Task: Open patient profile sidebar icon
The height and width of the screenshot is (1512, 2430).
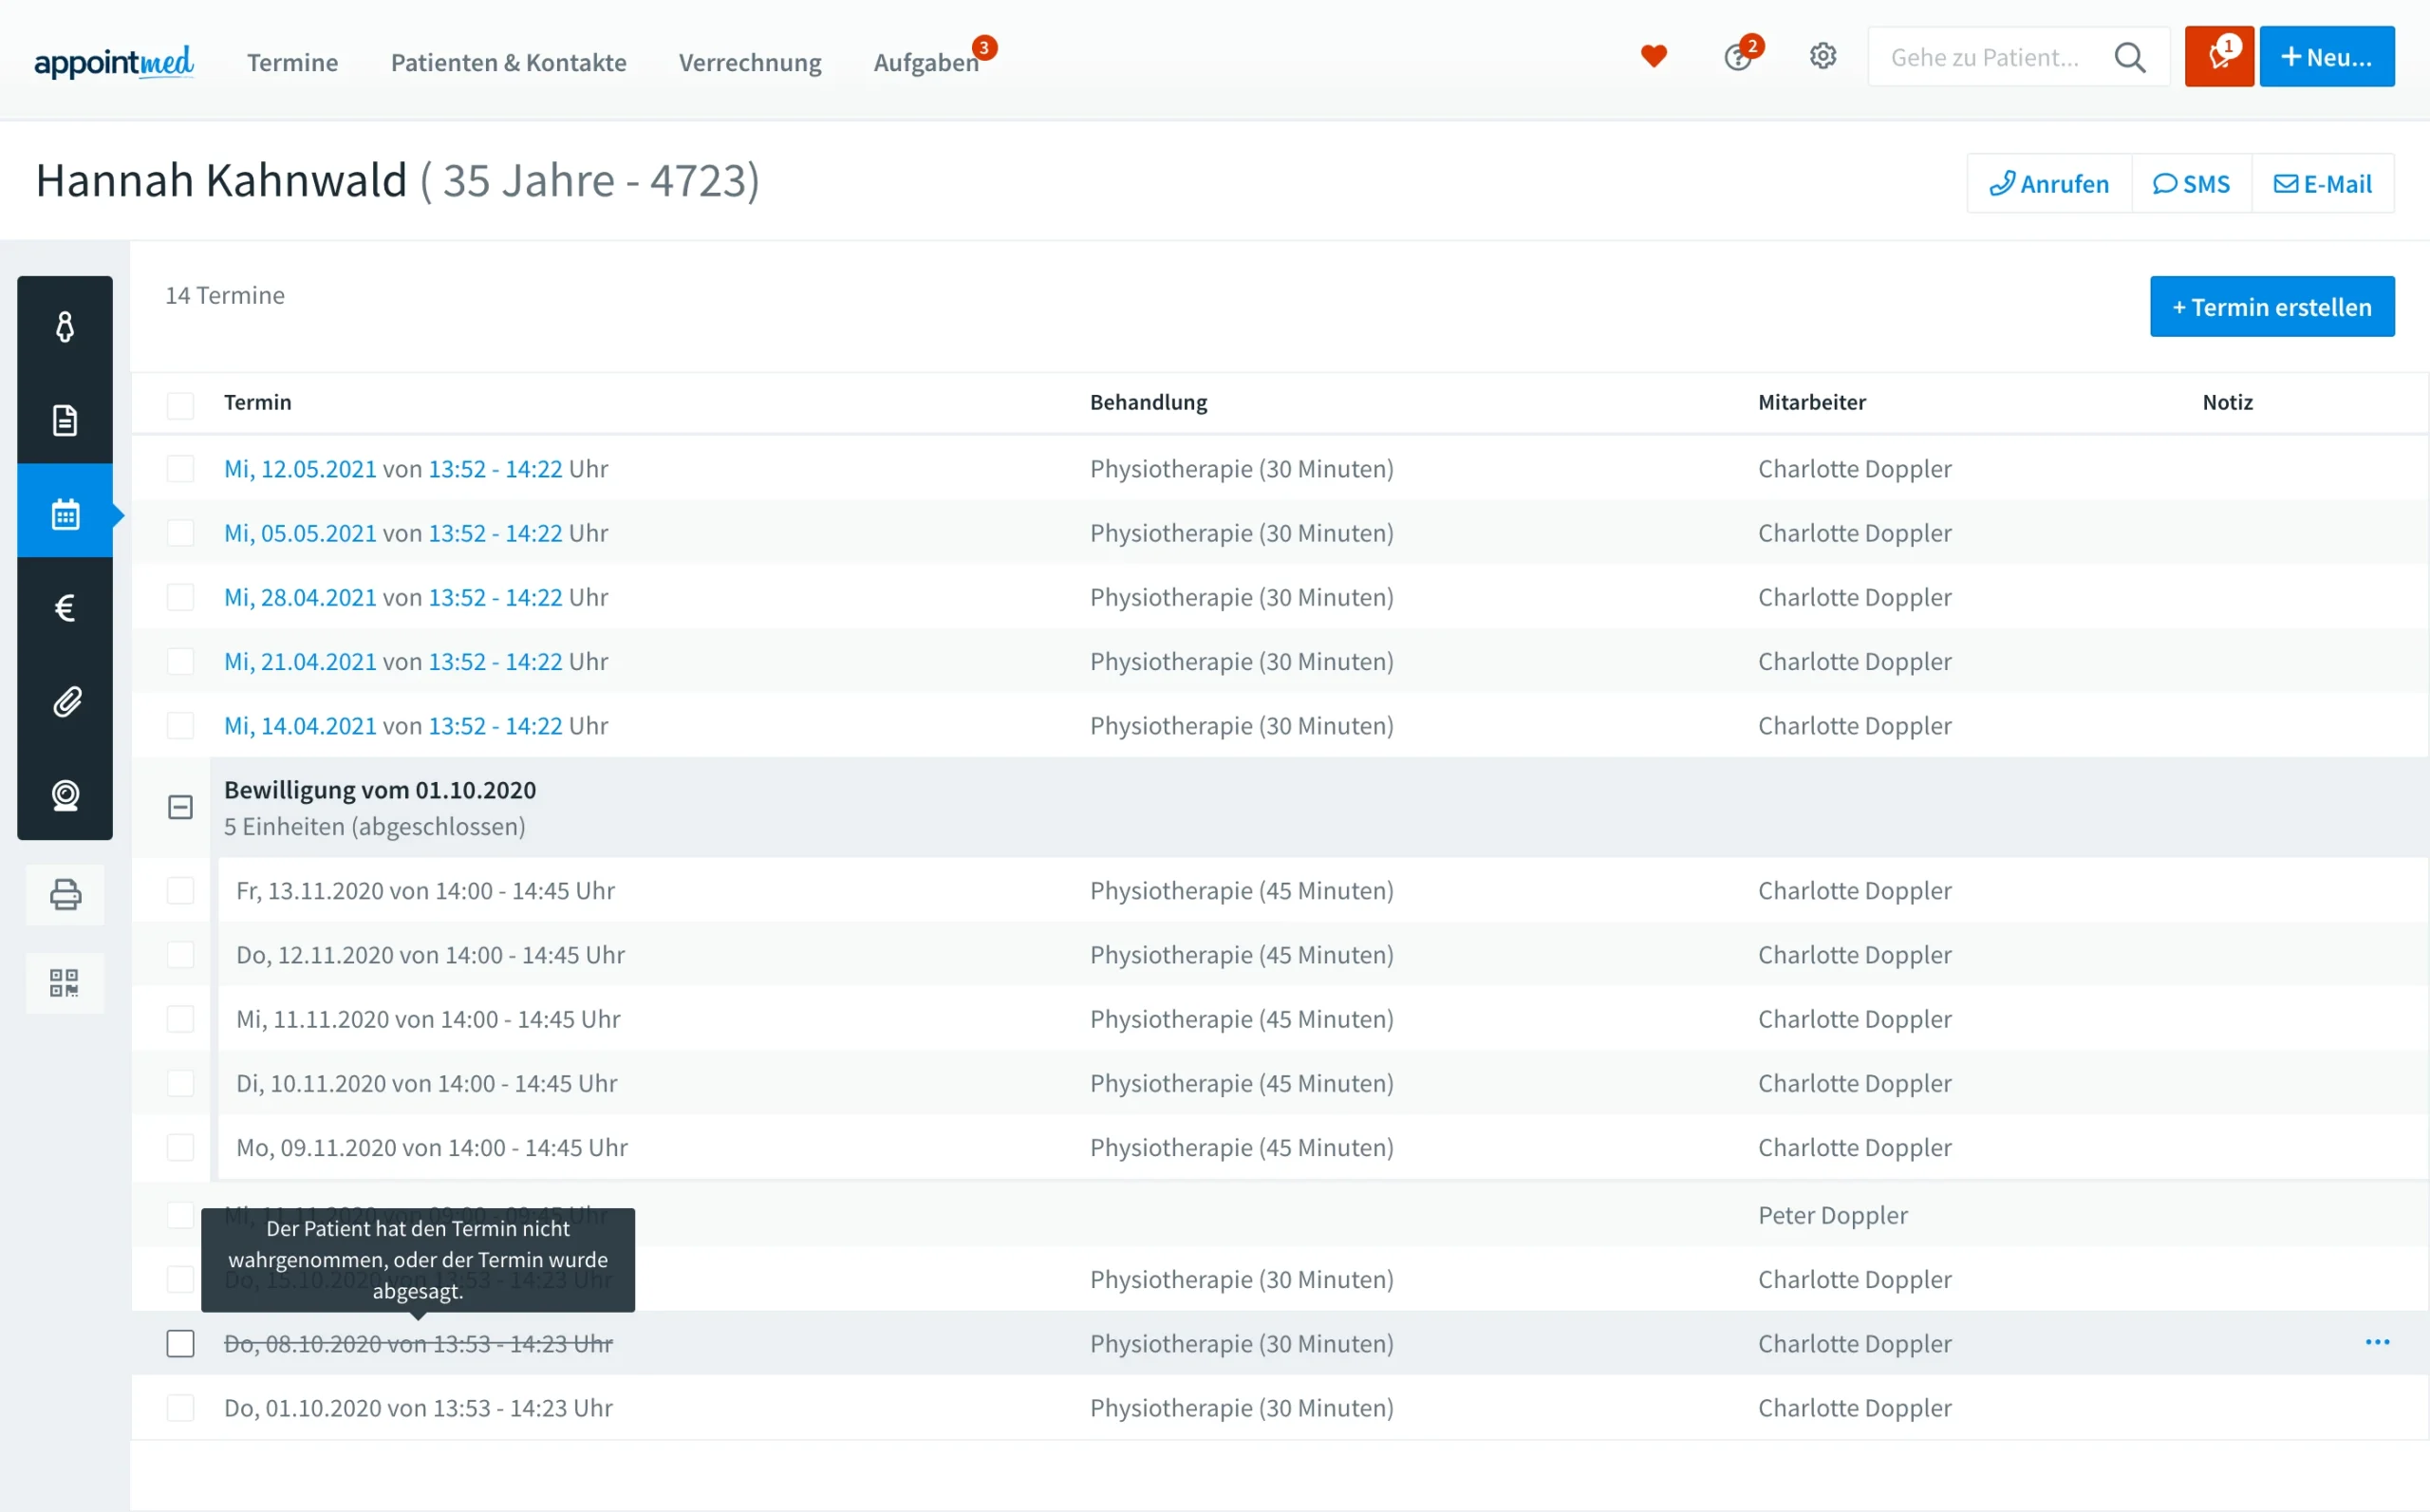Action: pyautogui.click(x=65, y=326)
